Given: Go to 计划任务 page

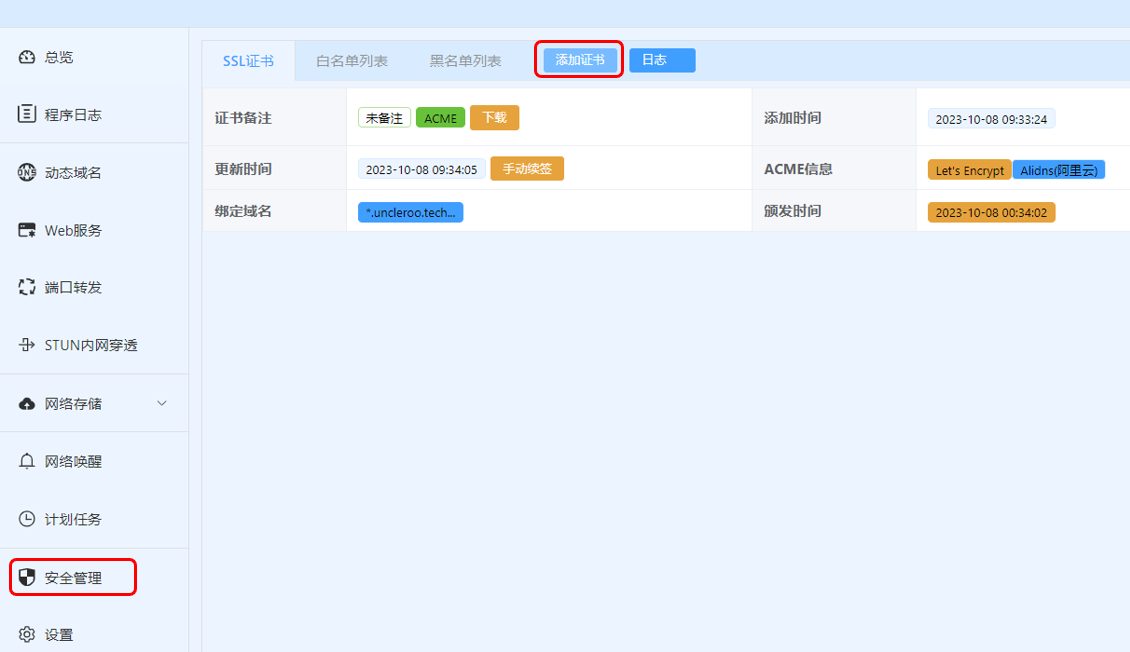Looking at the screenshot, I should pos(73,519).
